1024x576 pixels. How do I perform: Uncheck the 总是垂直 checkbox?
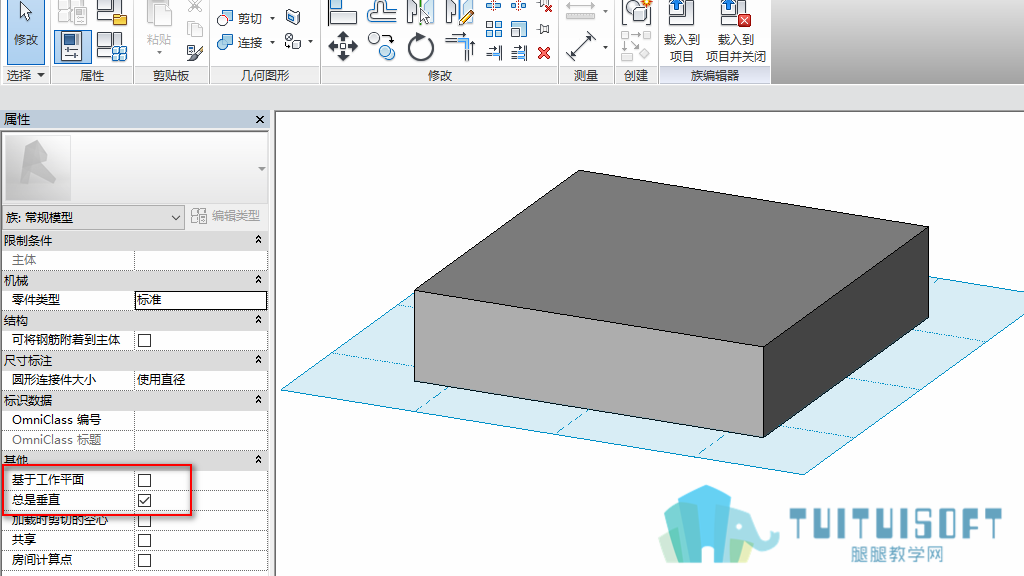(x=144, y=500)
